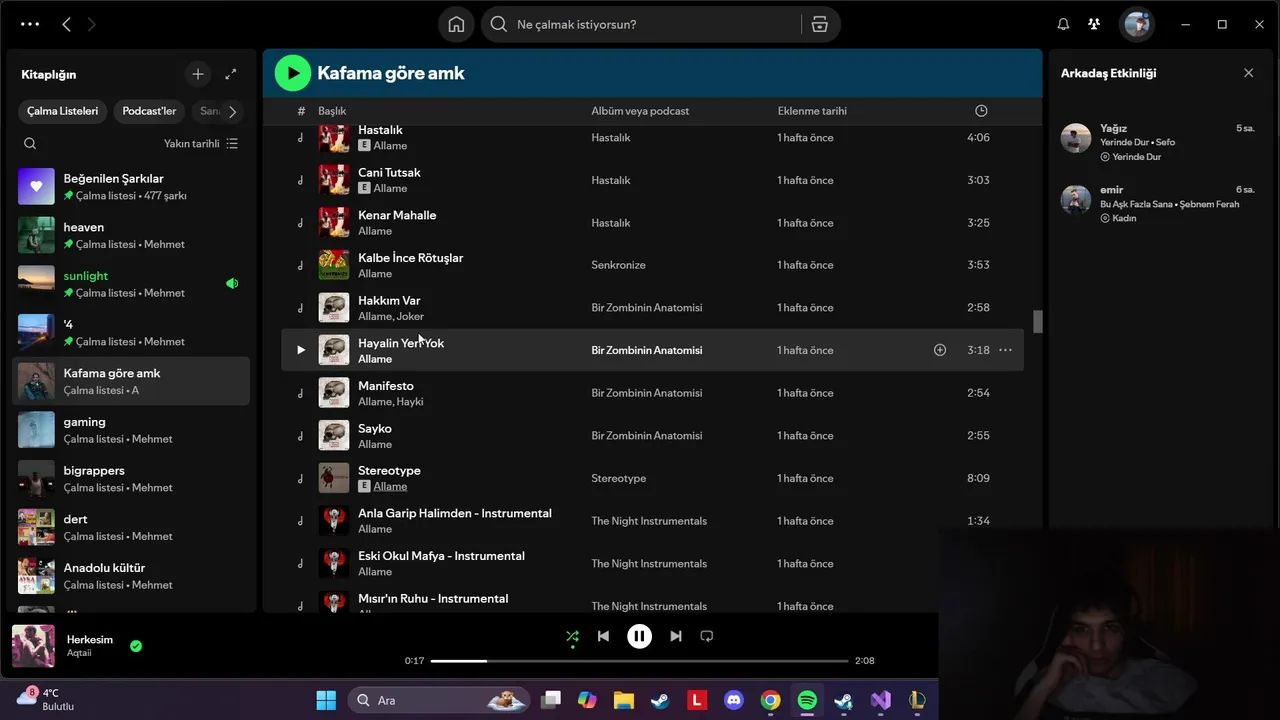
Task: Click the track list scrollbar thumb
Action: click(x=1038, y=321)
